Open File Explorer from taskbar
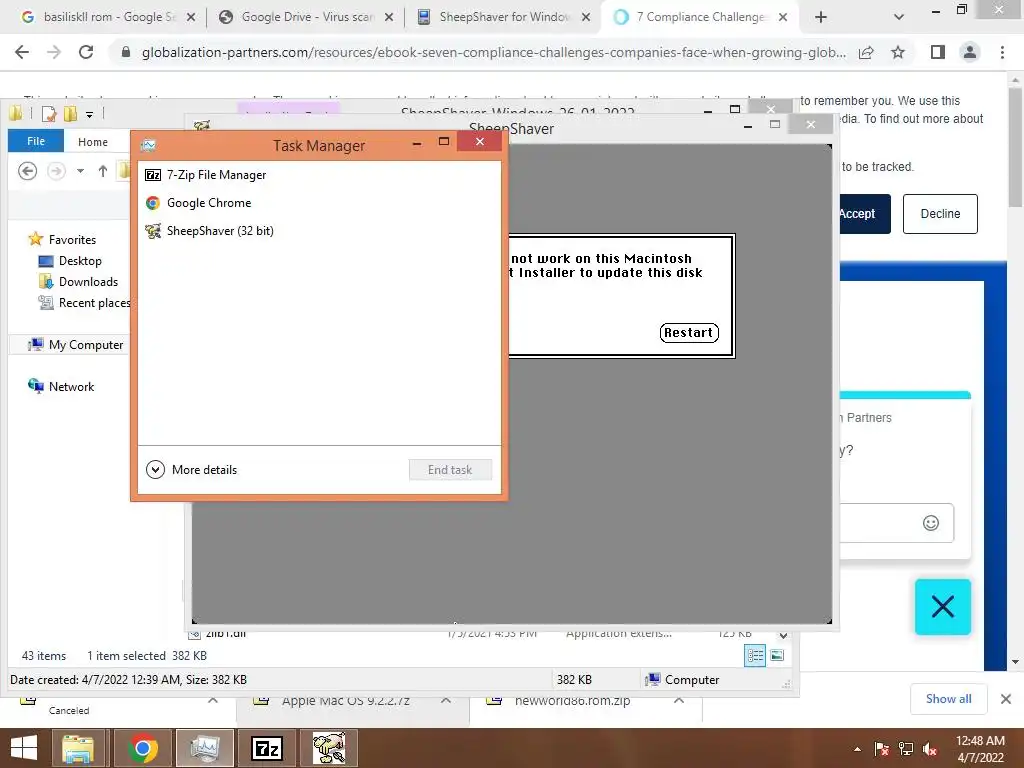The width and height of the screenshot is (1024, 768). coord(79,748)
